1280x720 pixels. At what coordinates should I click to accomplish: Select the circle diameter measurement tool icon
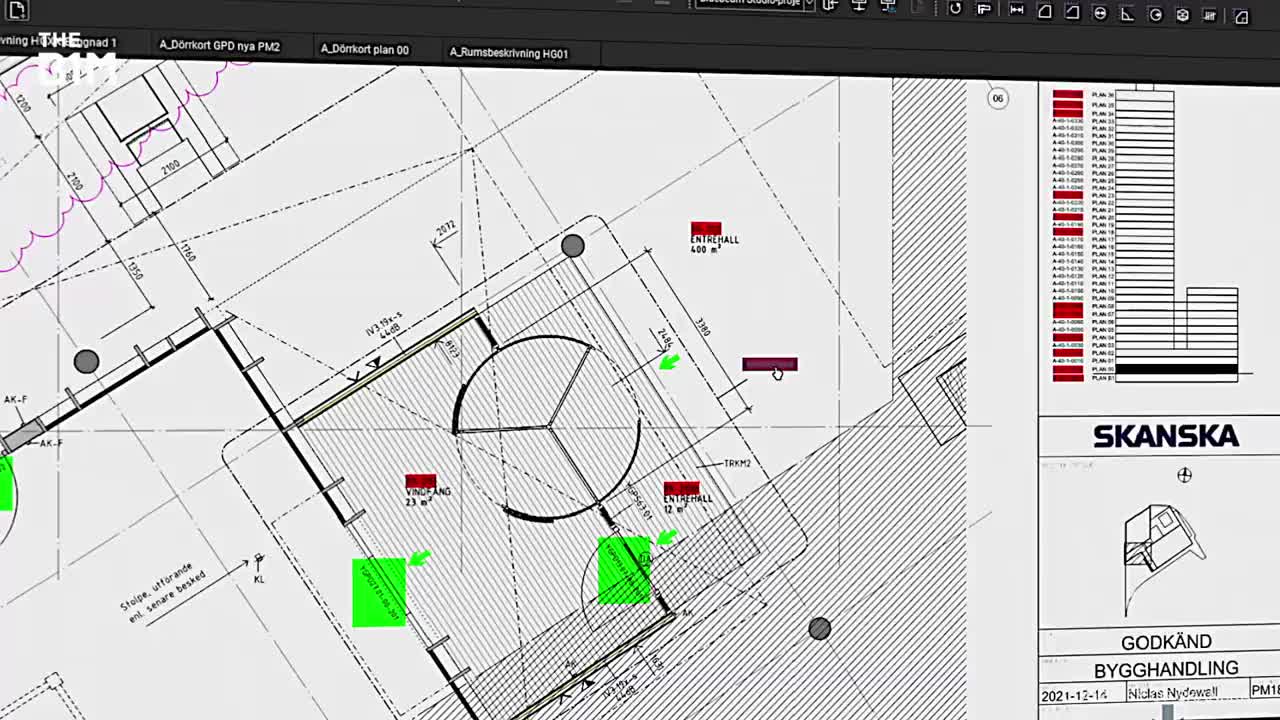pos(1100,13)
